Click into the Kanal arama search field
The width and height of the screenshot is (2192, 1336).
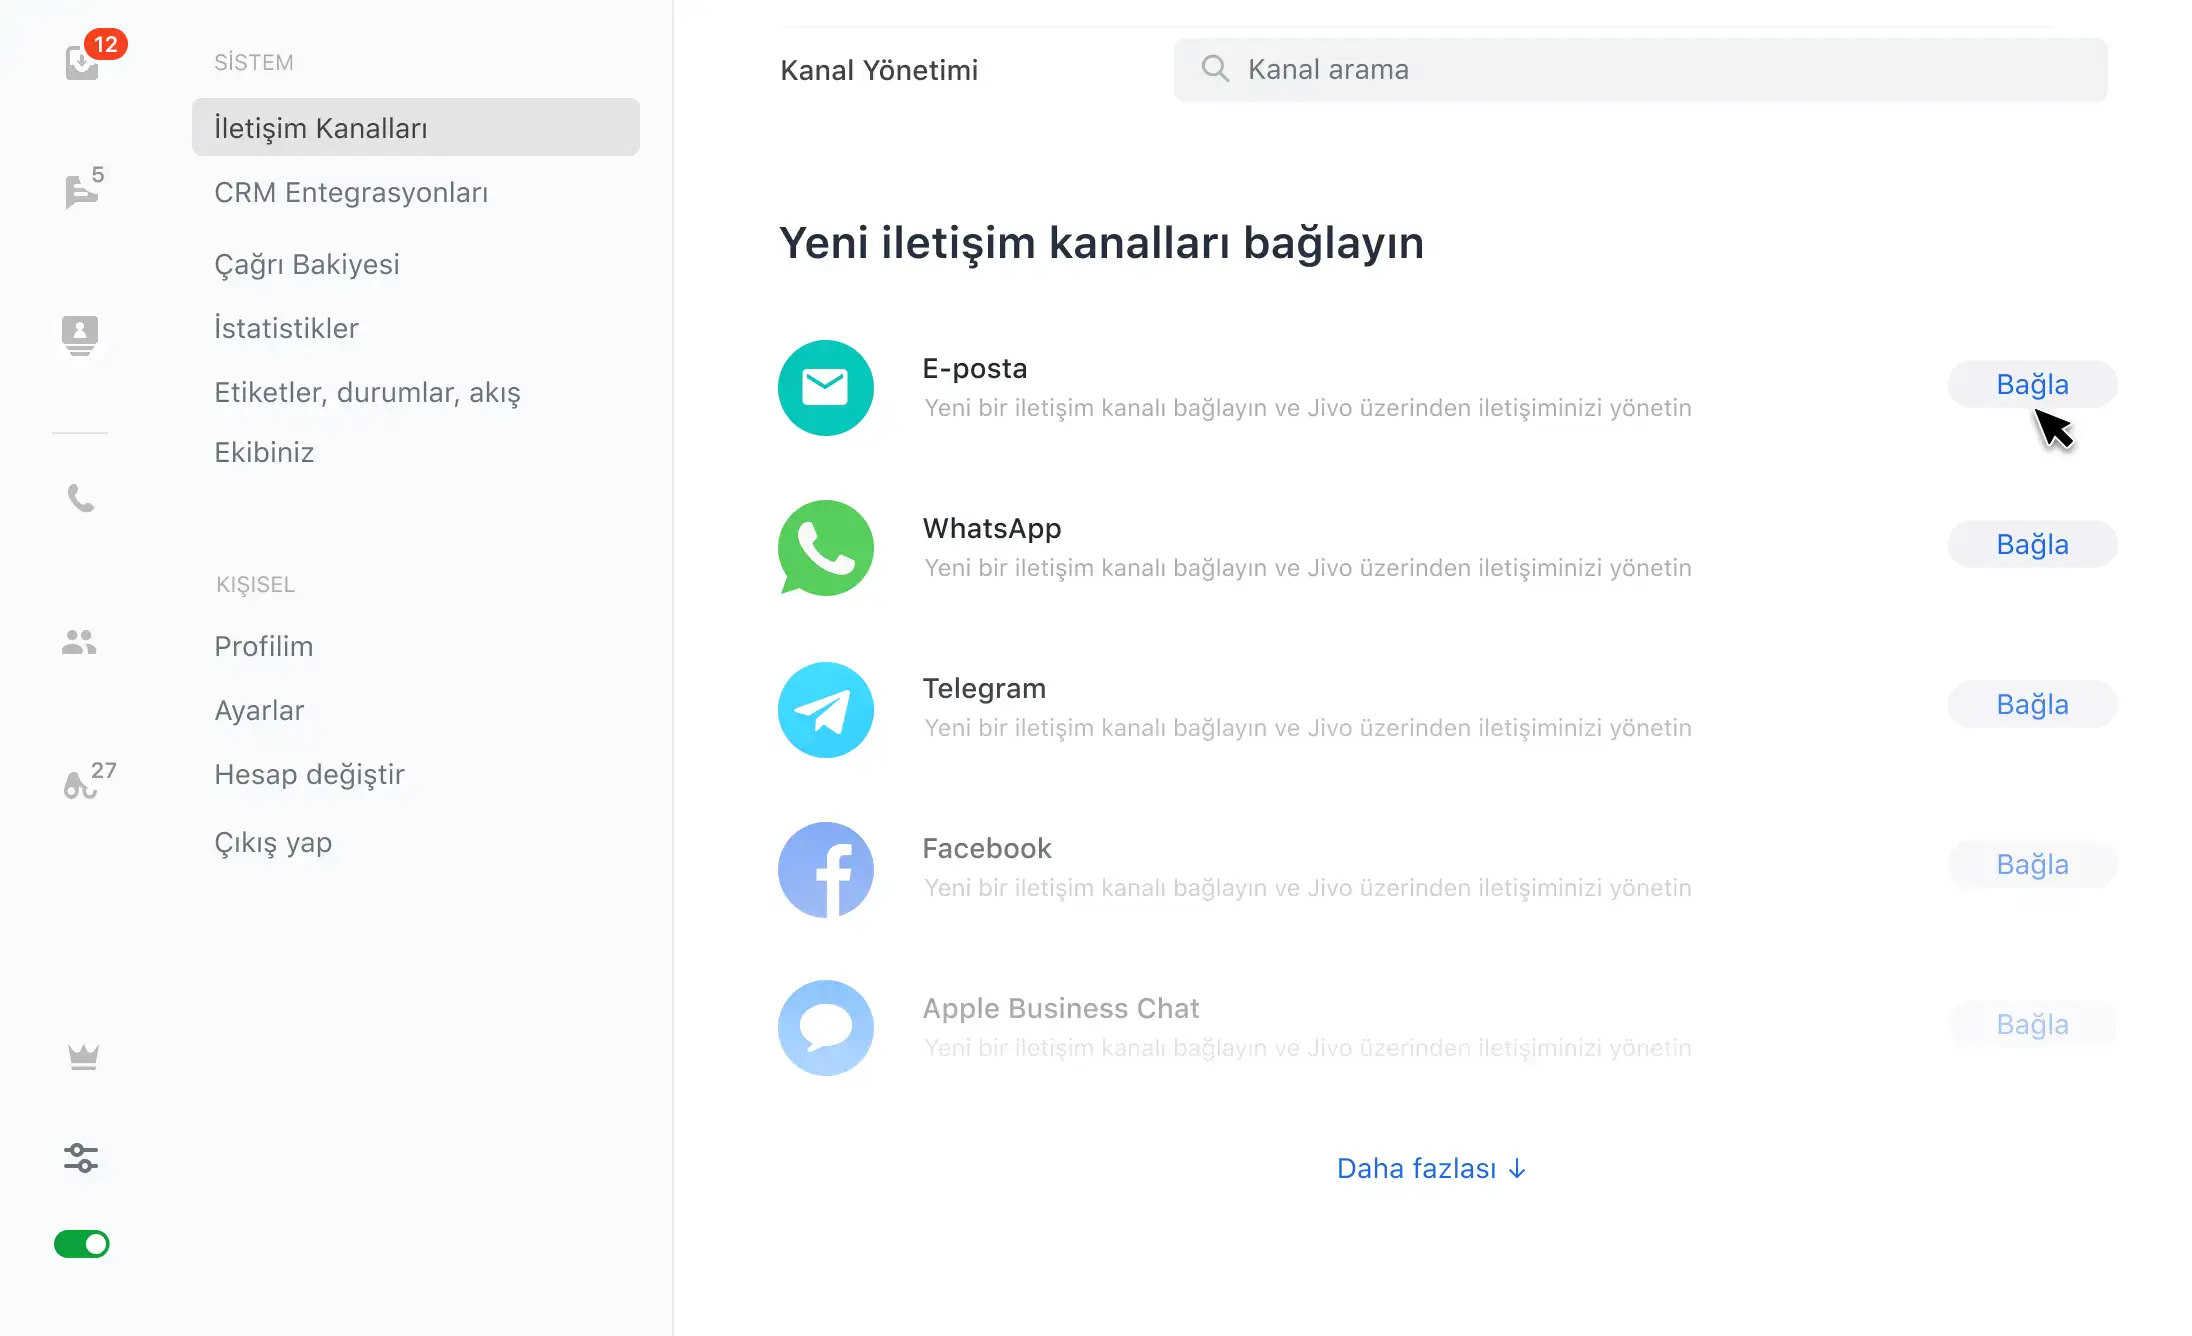1640,70
